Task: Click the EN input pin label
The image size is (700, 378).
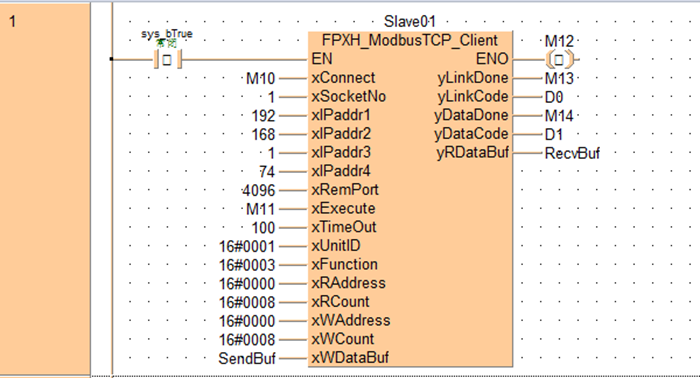Action: click(x=322, y=59)
